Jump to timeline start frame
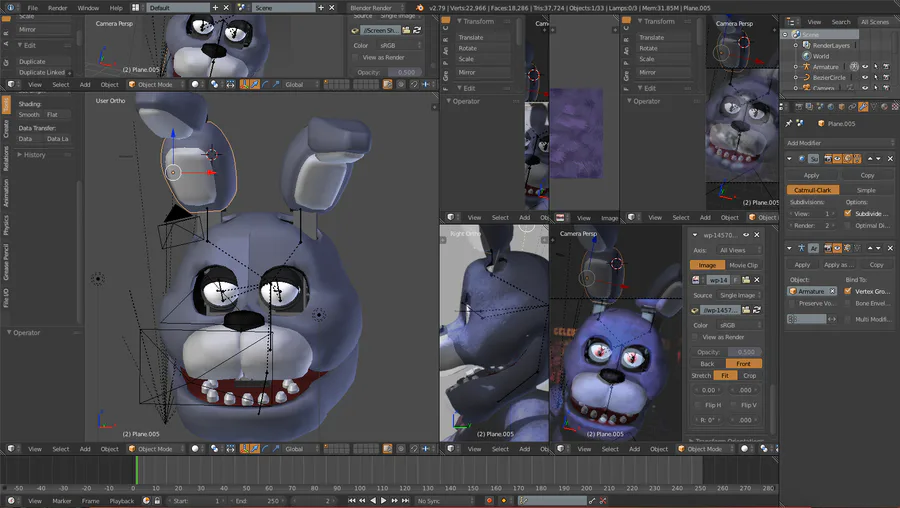The height and width of the screenshot is (508, 900). tap(352, 501)
